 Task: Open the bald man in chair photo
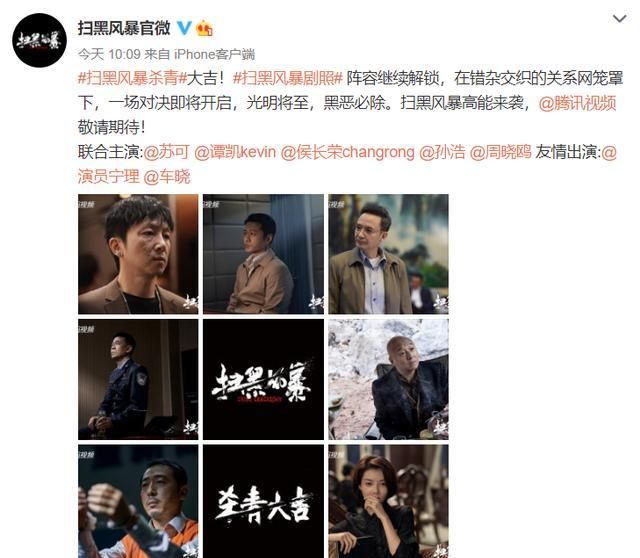389,379
